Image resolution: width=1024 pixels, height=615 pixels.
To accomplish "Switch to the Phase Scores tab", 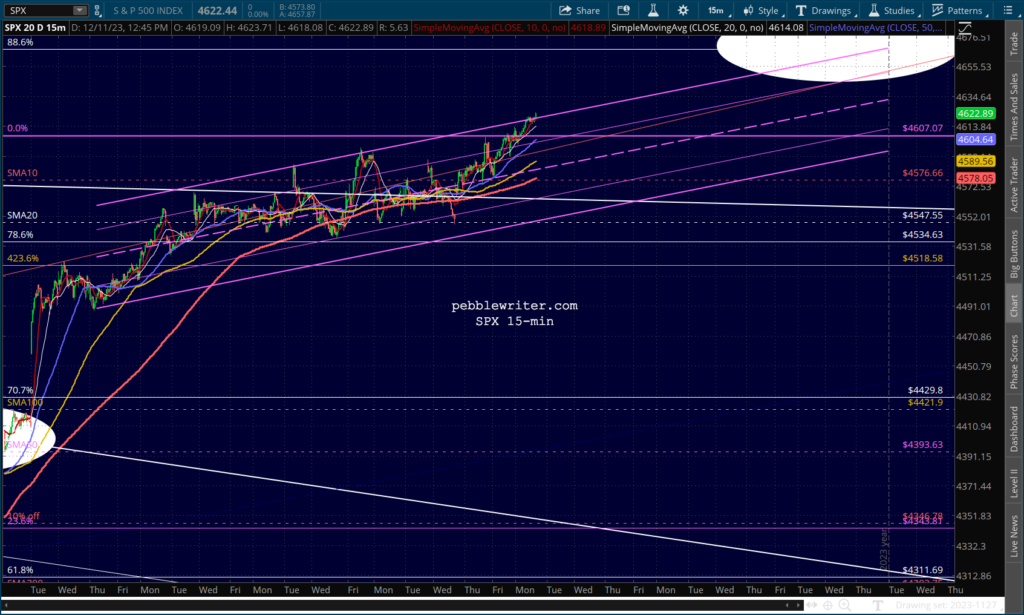I will pos(1014,360).
